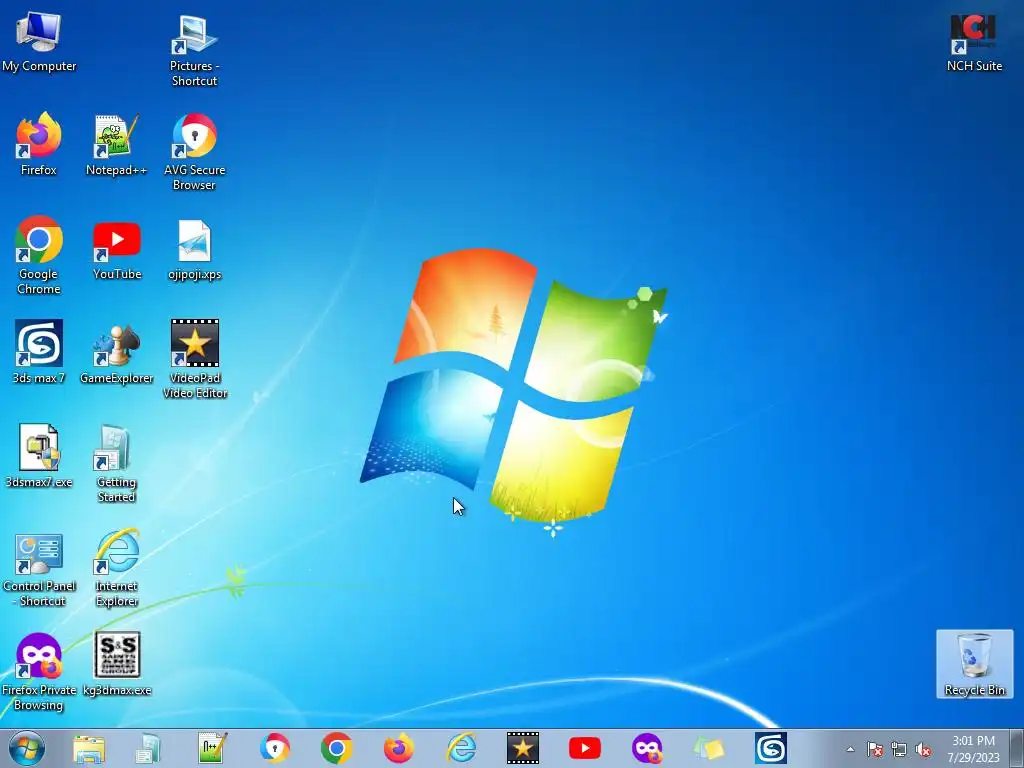Viewport: 1024px width, 768px height.
Task: Select the GameExplorer desktop shortcut
Action: pos(116,352)
